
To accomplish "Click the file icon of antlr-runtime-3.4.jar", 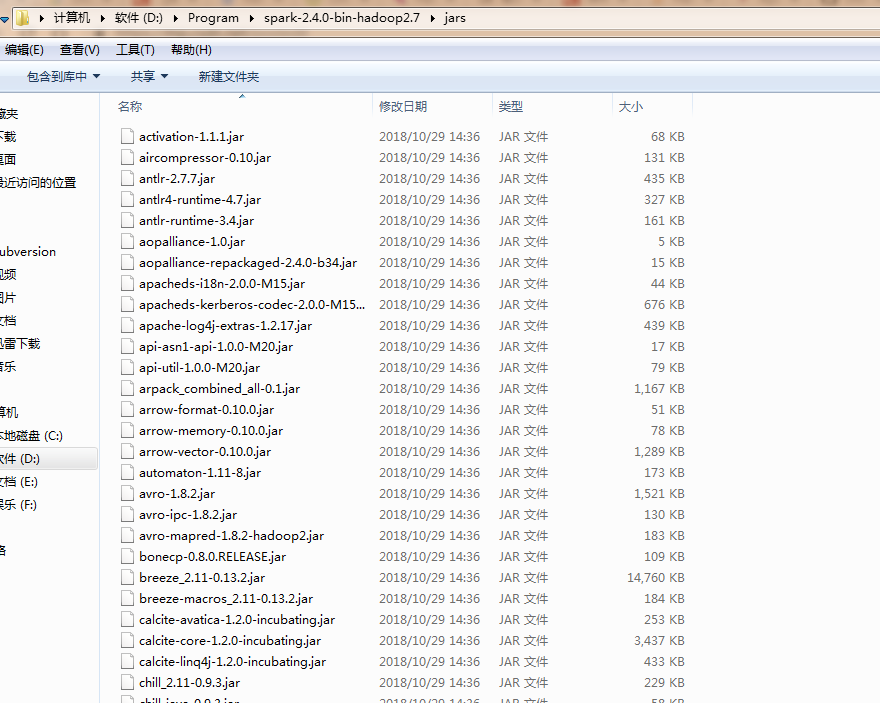I will coord(127,220).
